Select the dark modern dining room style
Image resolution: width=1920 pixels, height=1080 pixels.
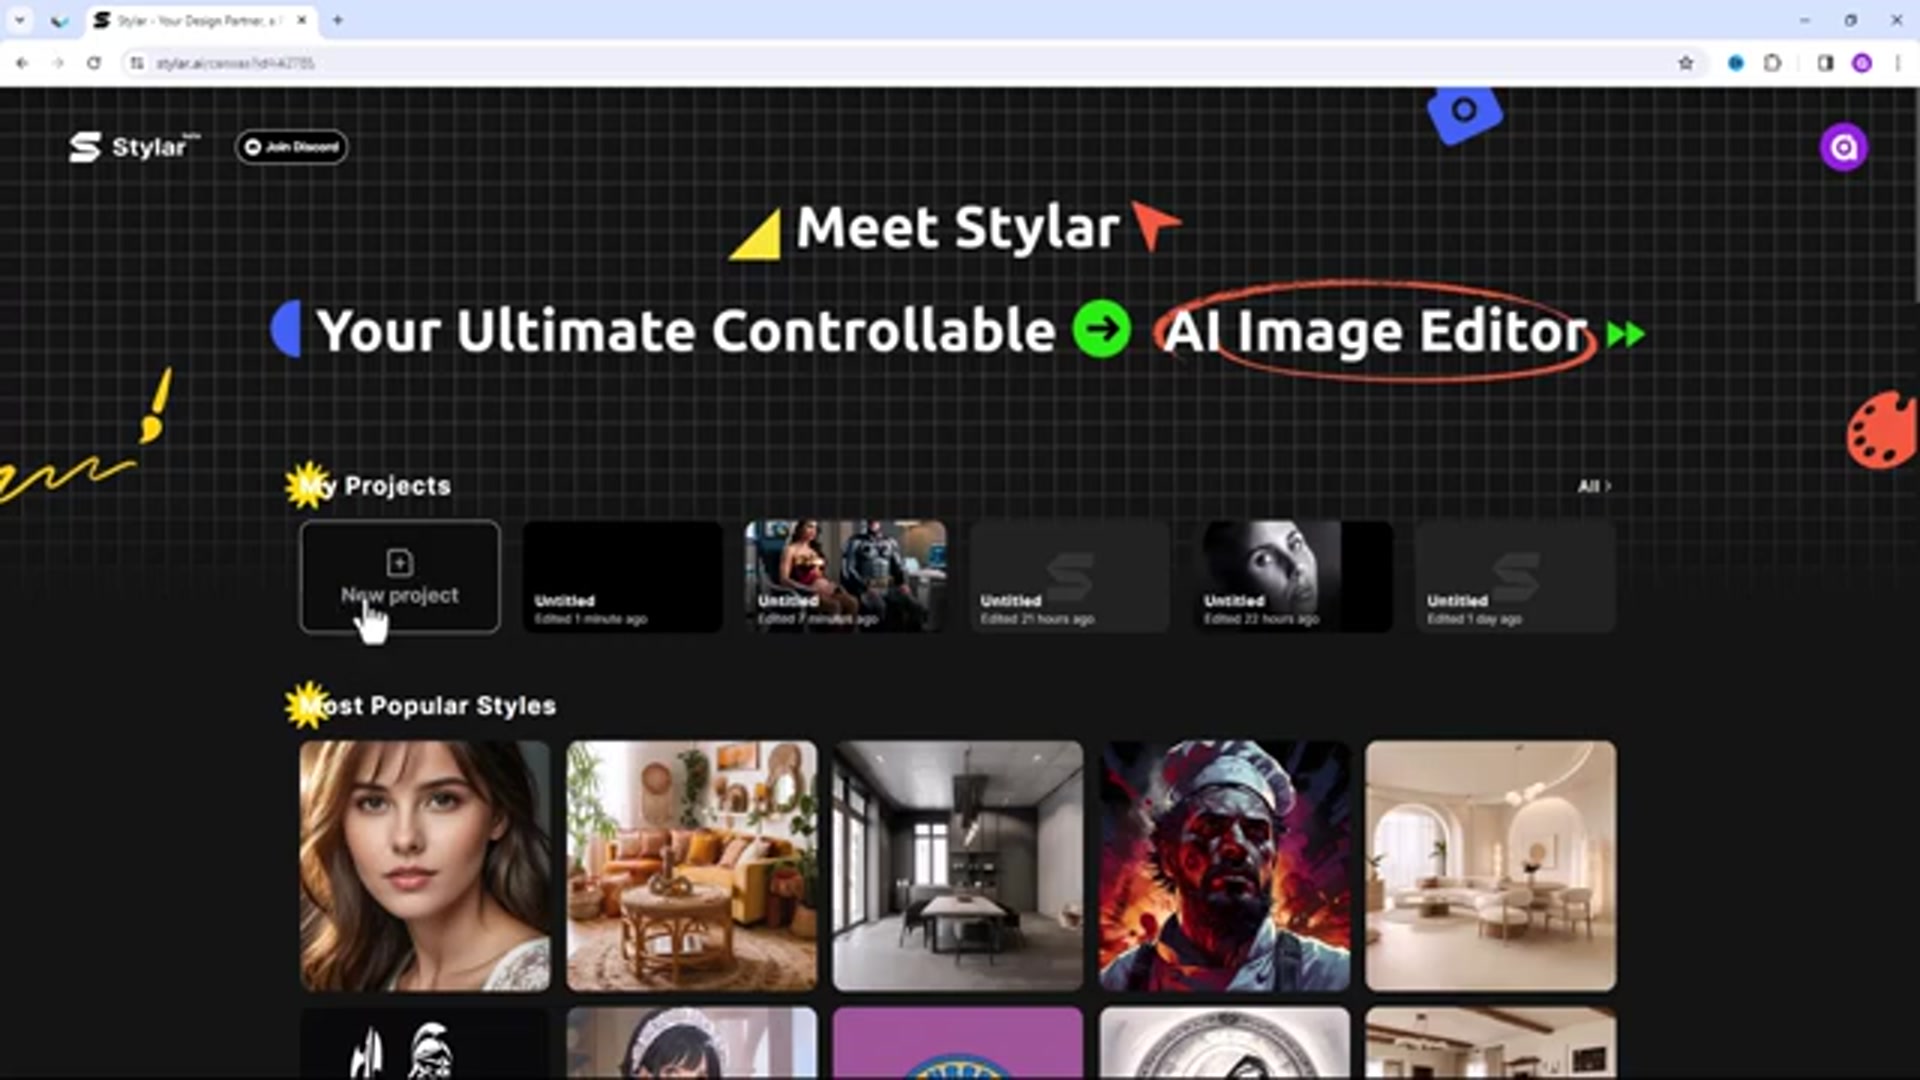[958, 866]
